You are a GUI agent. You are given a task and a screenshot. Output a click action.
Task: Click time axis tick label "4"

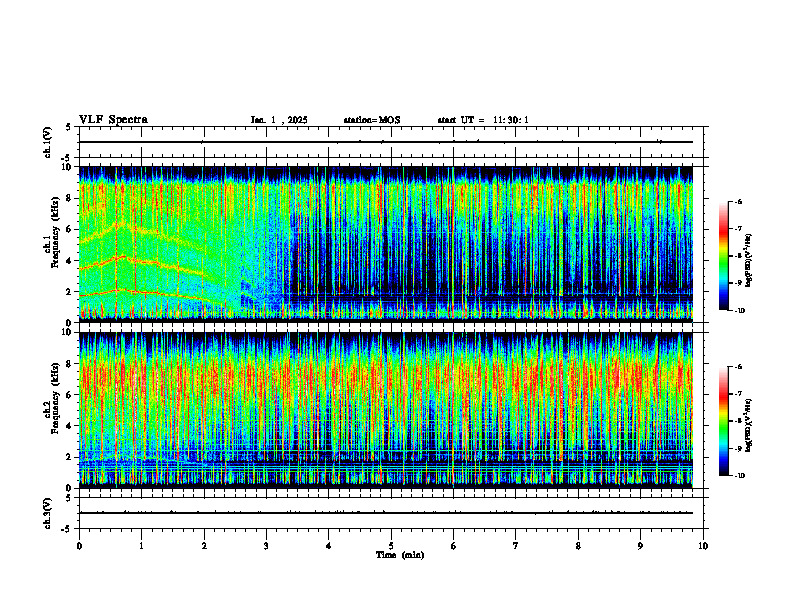[x=328, y=546]
